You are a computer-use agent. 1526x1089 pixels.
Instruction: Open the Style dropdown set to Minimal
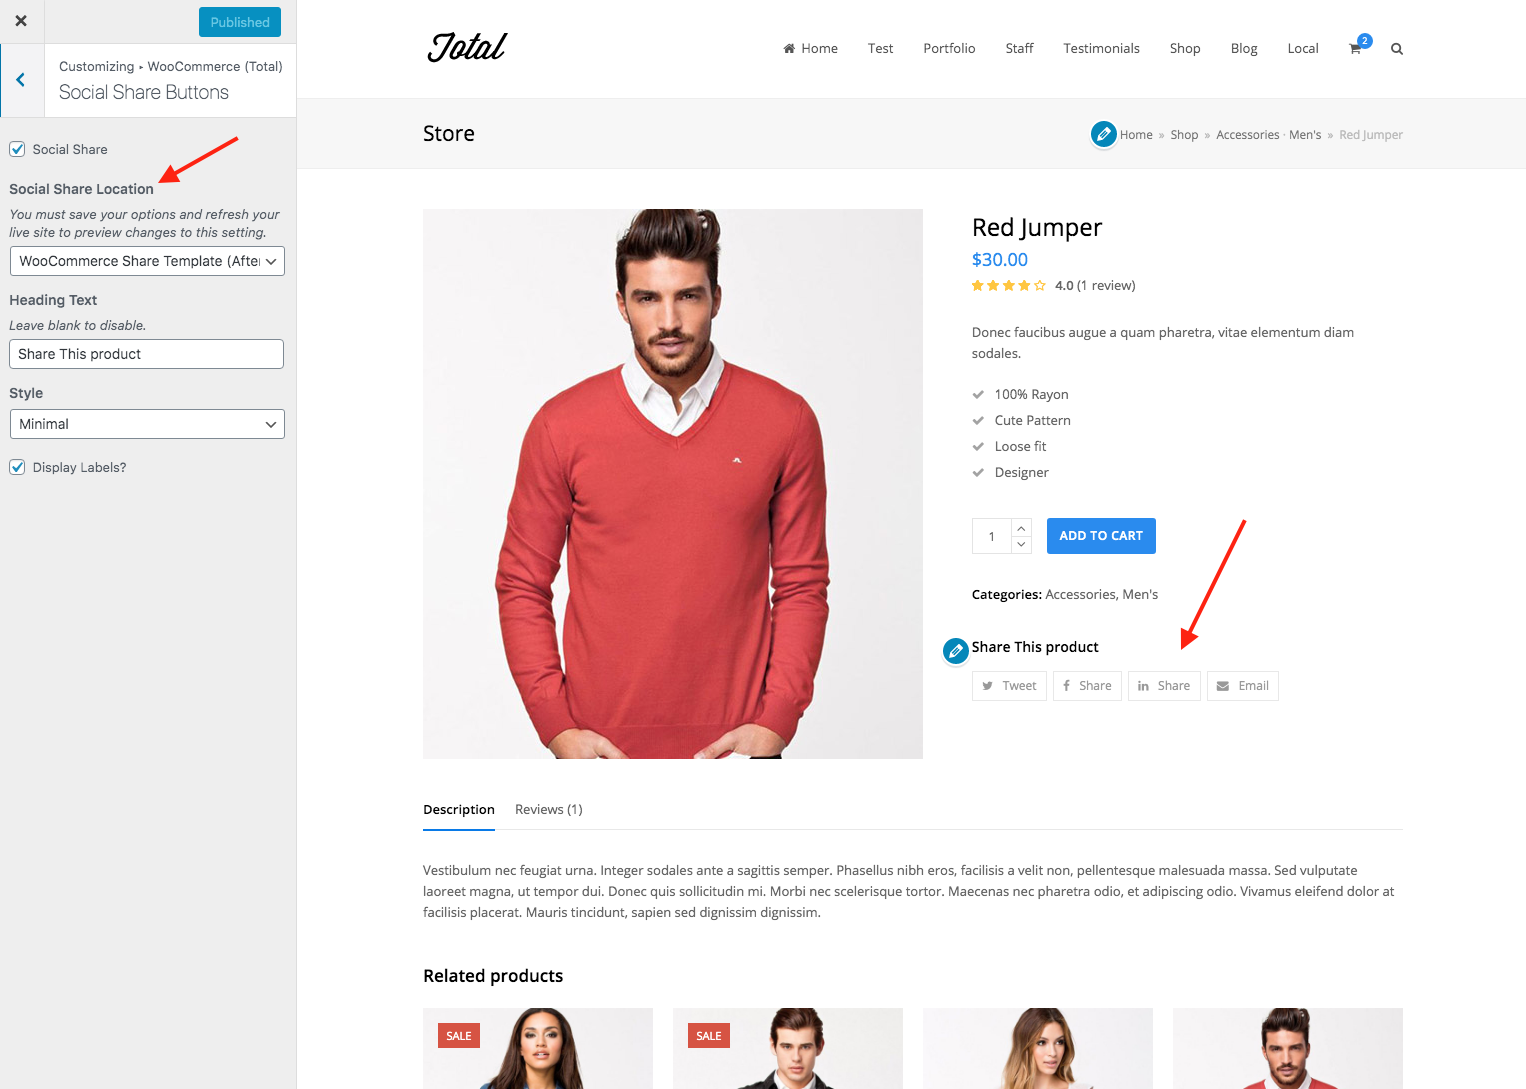pyautogui.click(x=147, y=424)
